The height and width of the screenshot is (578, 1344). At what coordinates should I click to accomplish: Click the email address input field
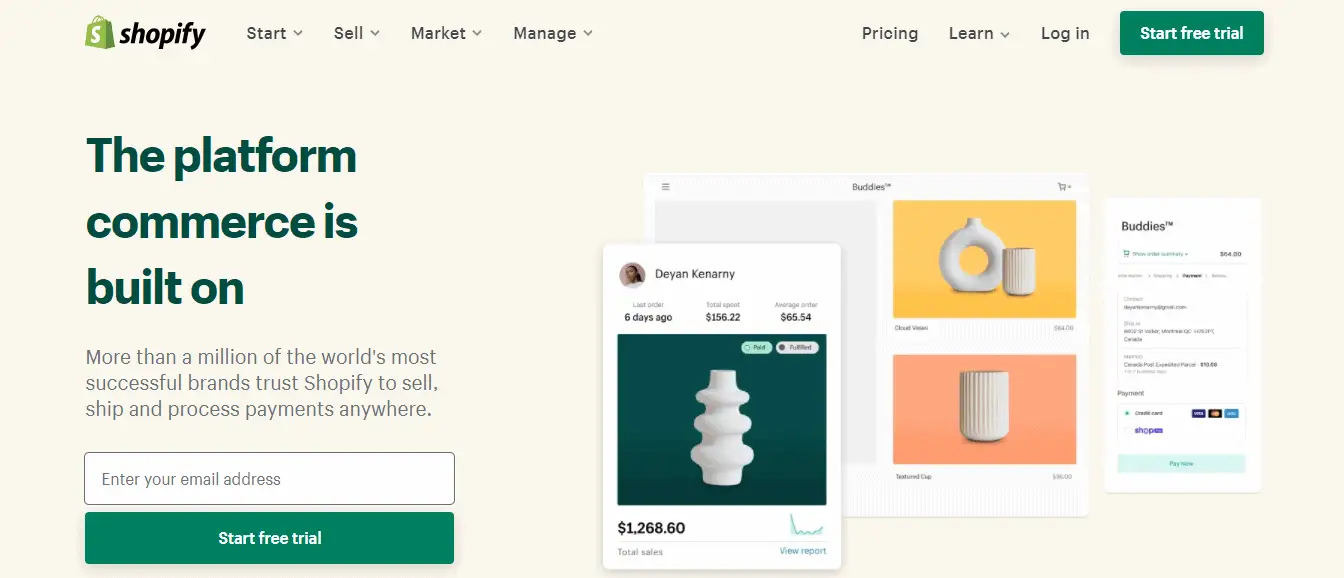pyautogui.click(x=270, y=479)
